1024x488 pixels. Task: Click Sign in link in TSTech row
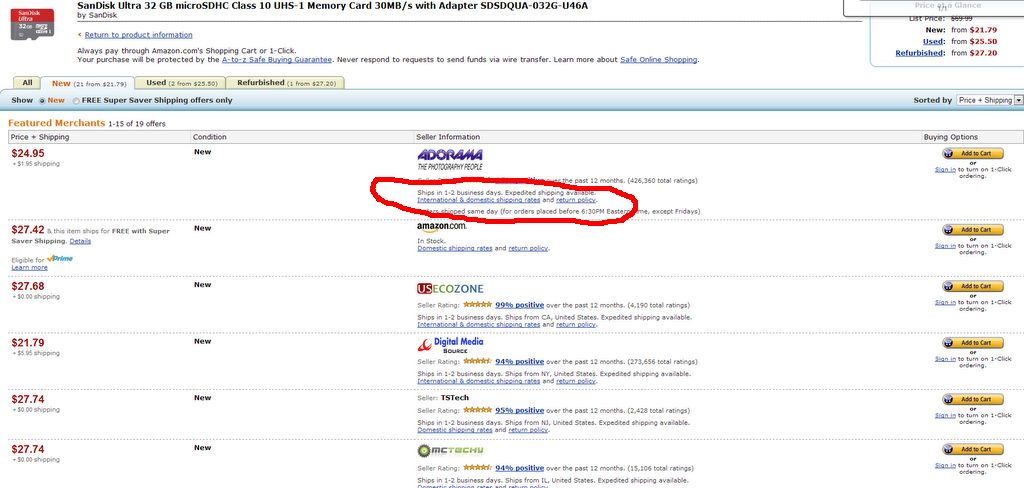(945, 415)
